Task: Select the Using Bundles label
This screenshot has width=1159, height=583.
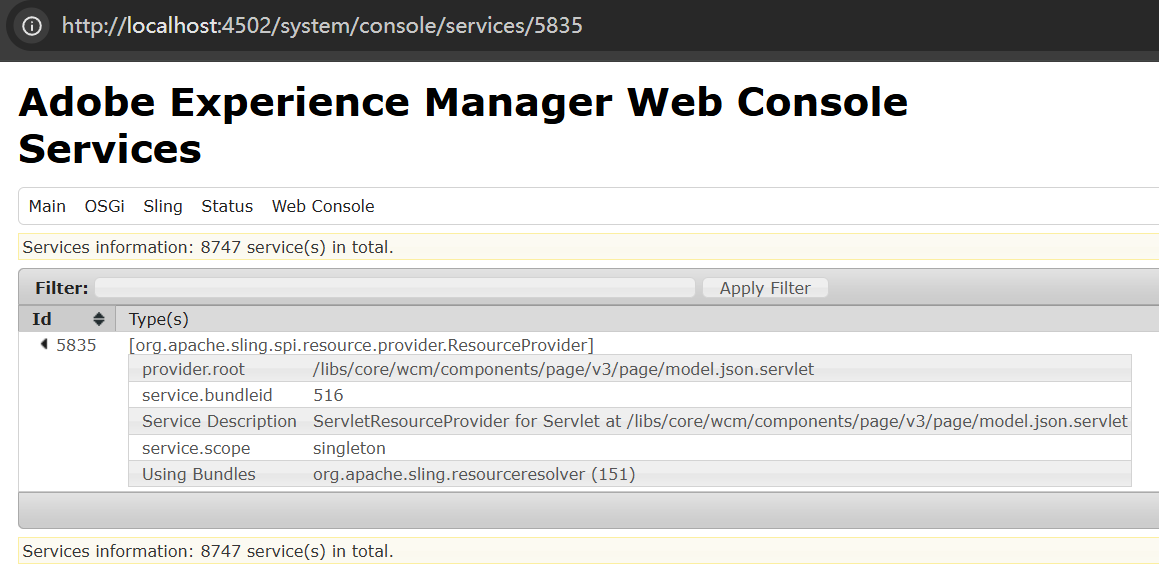Action: tap(199, 474)
